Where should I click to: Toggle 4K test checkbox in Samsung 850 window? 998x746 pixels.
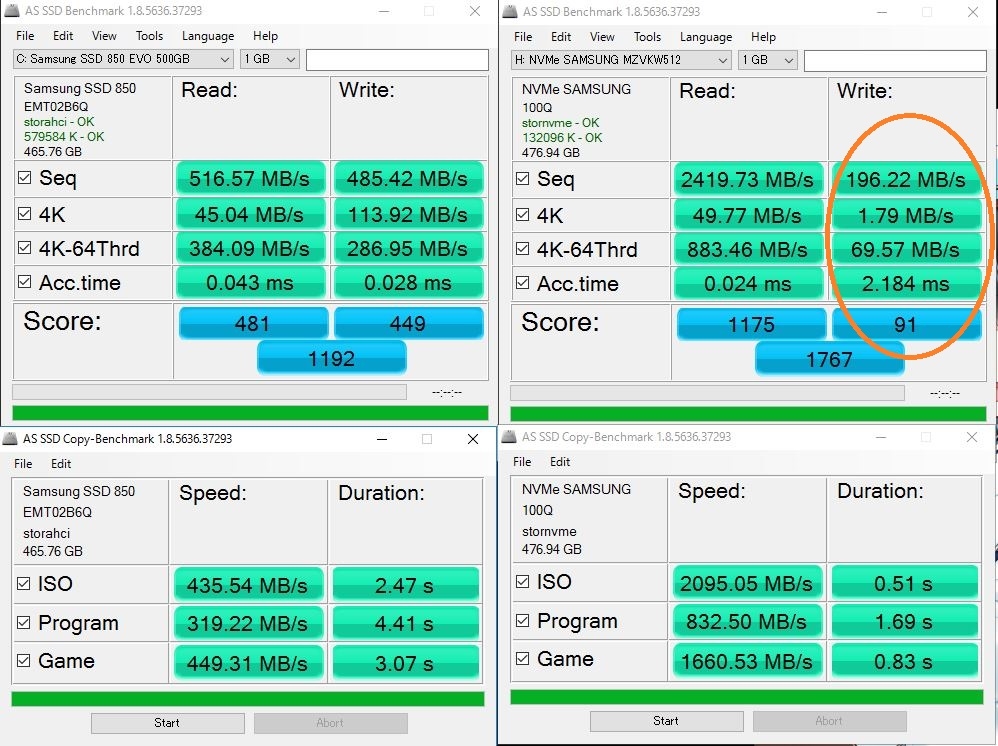[x=24, y=213]
